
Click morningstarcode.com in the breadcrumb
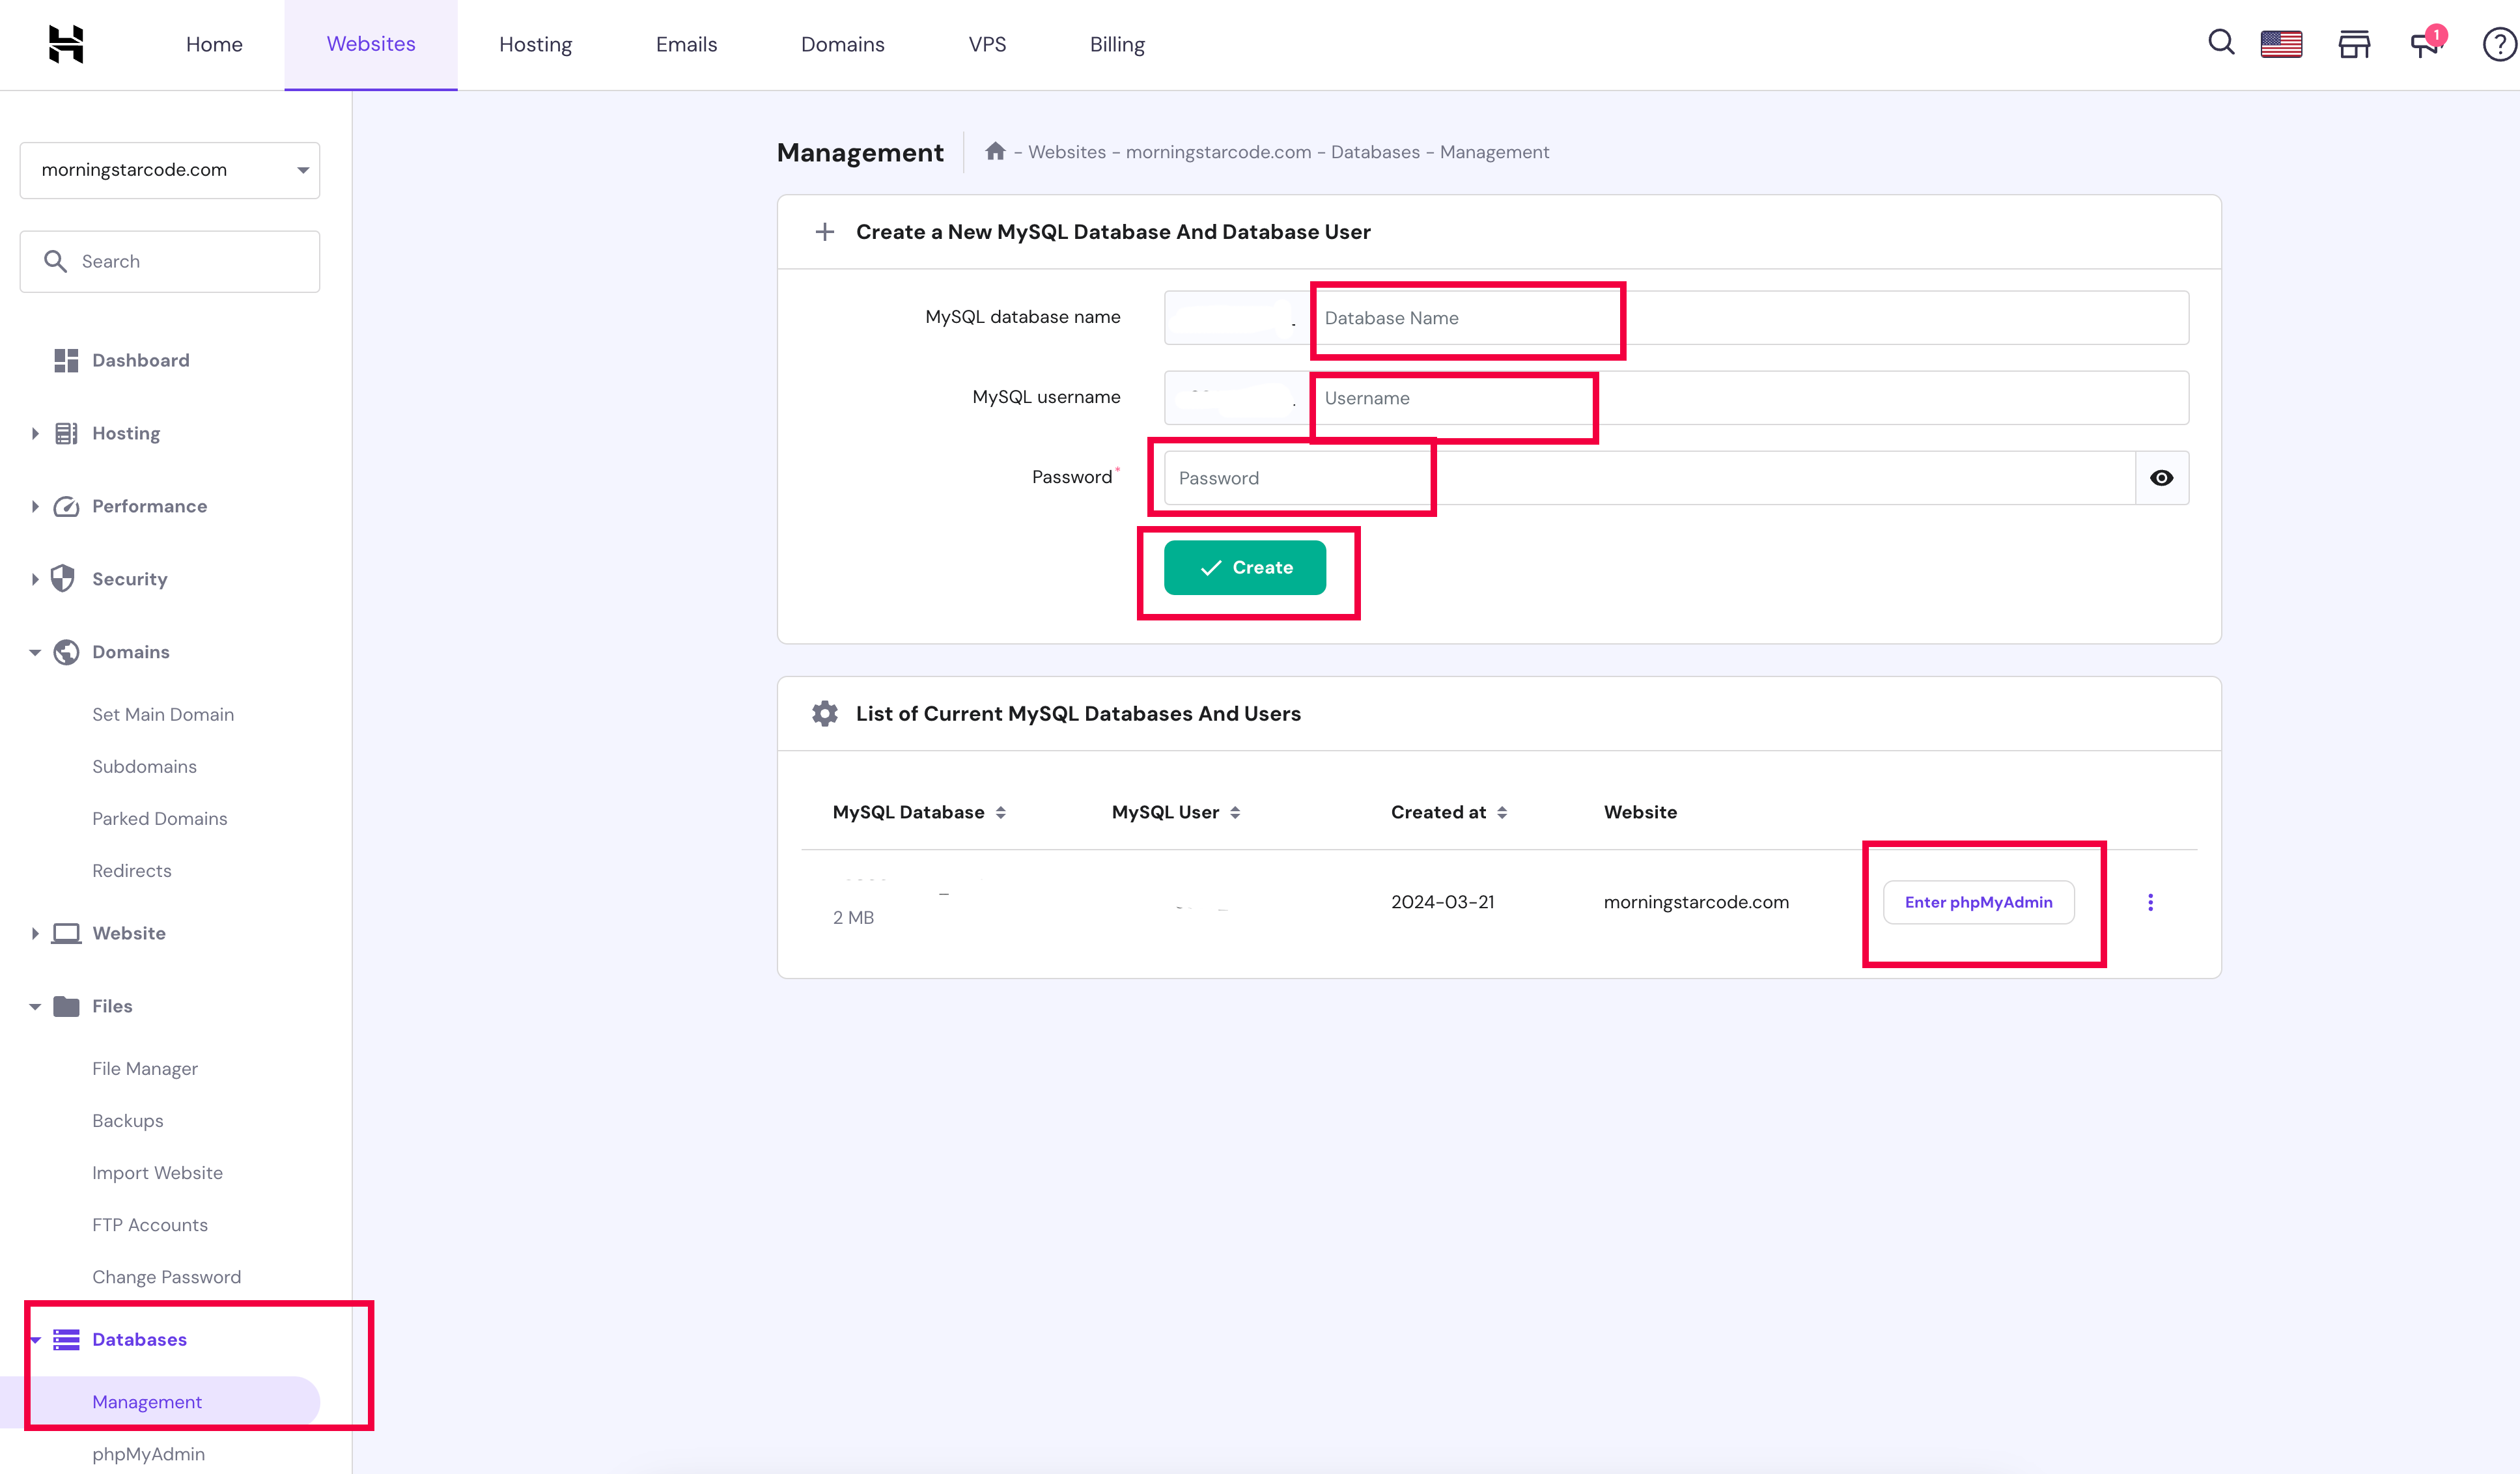[1218, 152]
